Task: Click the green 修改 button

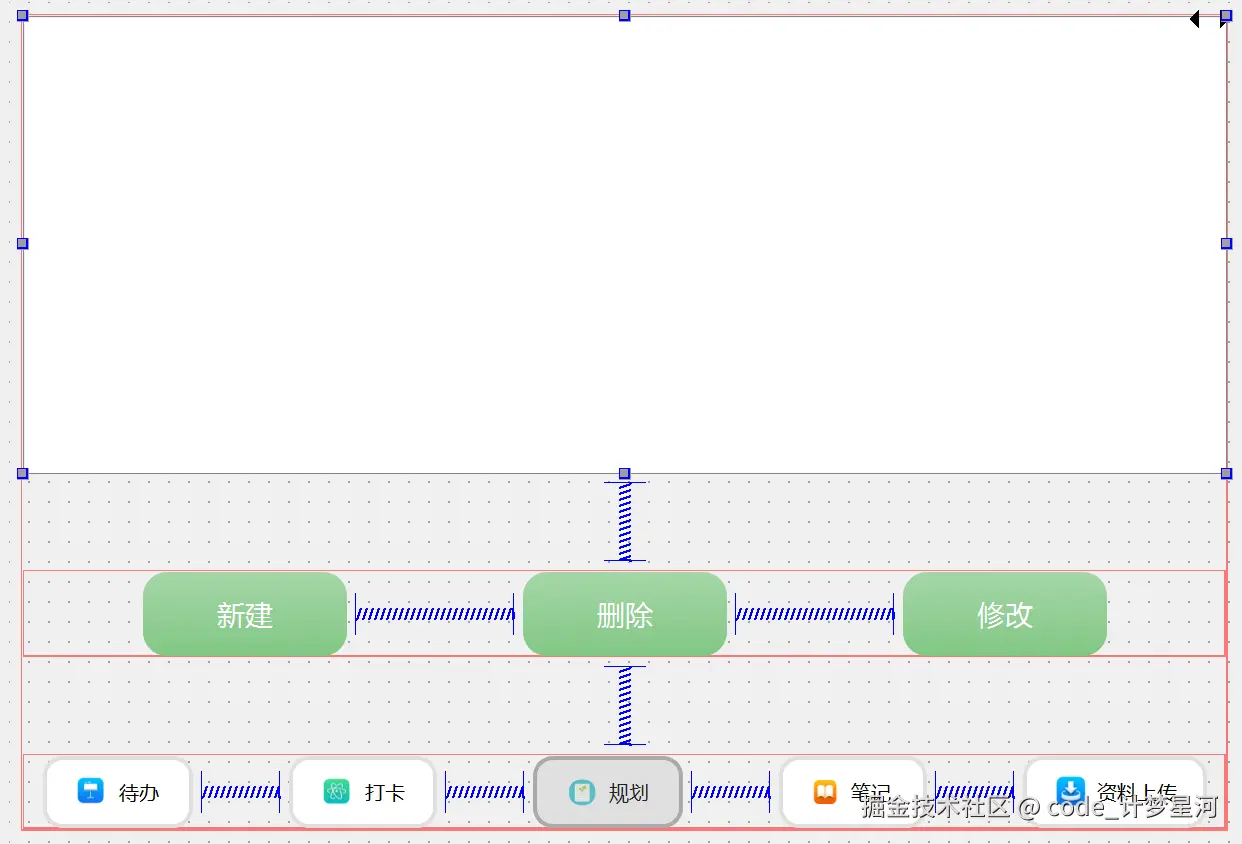Action: (x=1005, y=614)
